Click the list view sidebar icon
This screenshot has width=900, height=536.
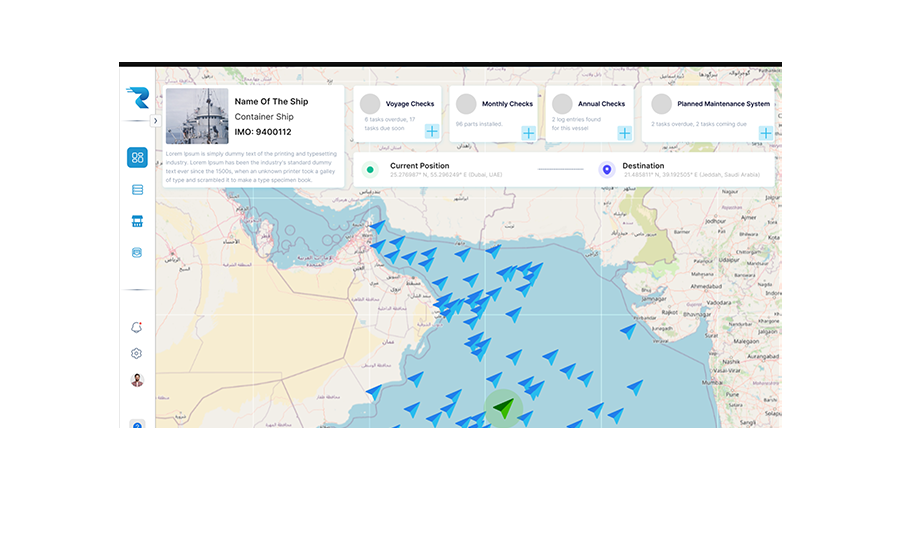pos(137,190)
